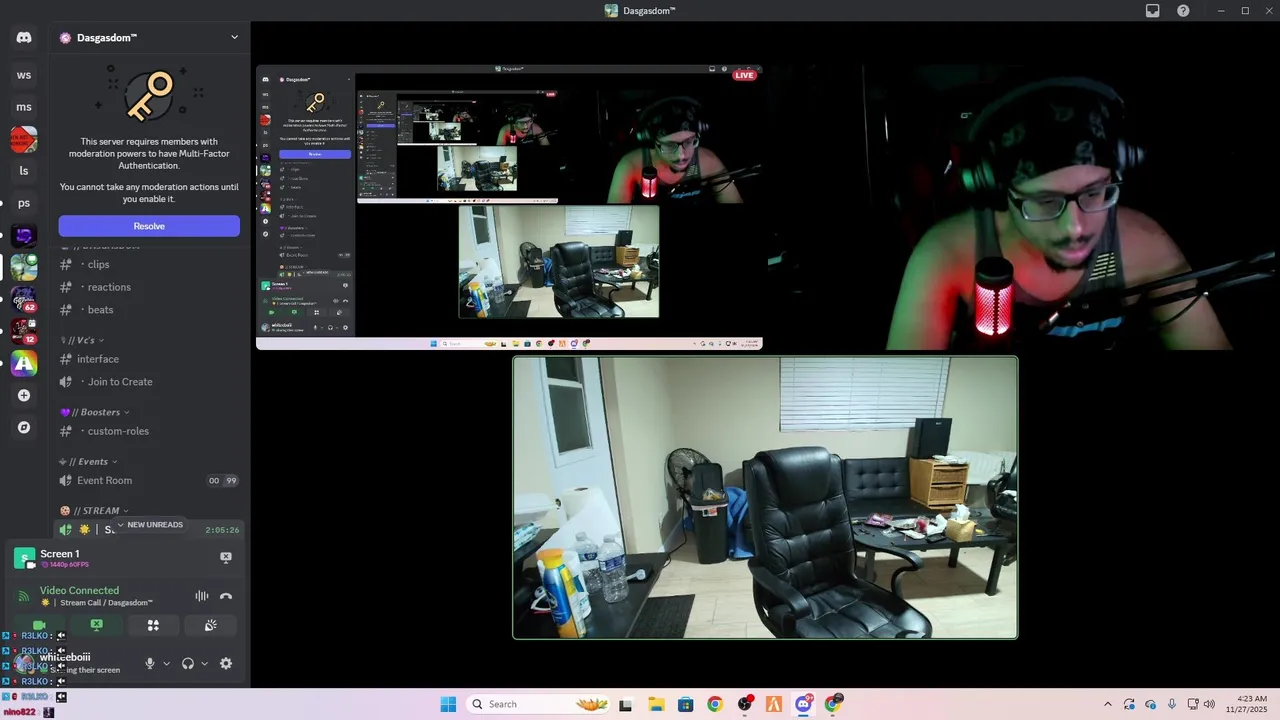The width and height of the screenshot is (1280, 720).
Task: Open Windows Start menu
Action: pos(448,704)
